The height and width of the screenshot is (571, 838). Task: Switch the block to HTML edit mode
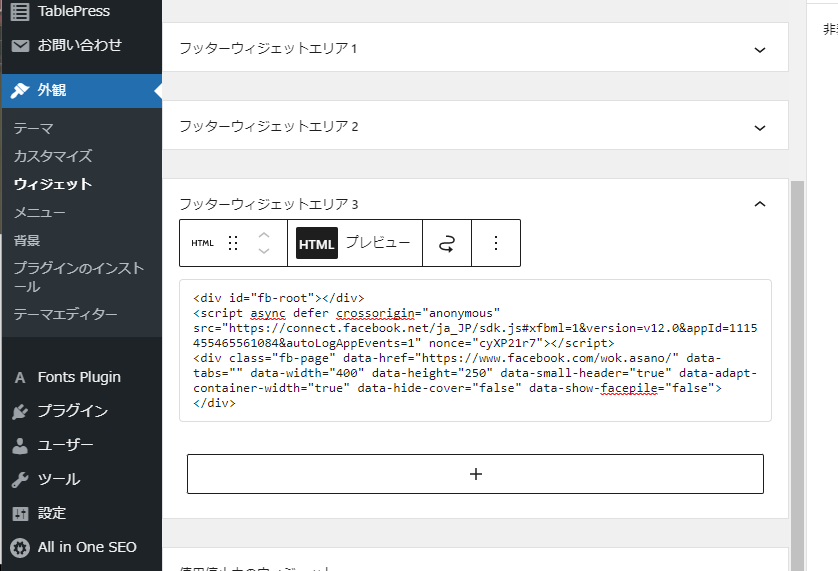pyautogui.click(x=317, y=243)
